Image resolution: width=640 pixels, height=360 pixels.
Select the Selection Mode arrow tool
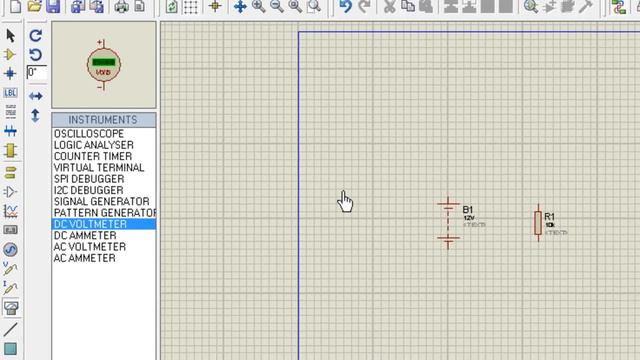click(x=10, y=36)
